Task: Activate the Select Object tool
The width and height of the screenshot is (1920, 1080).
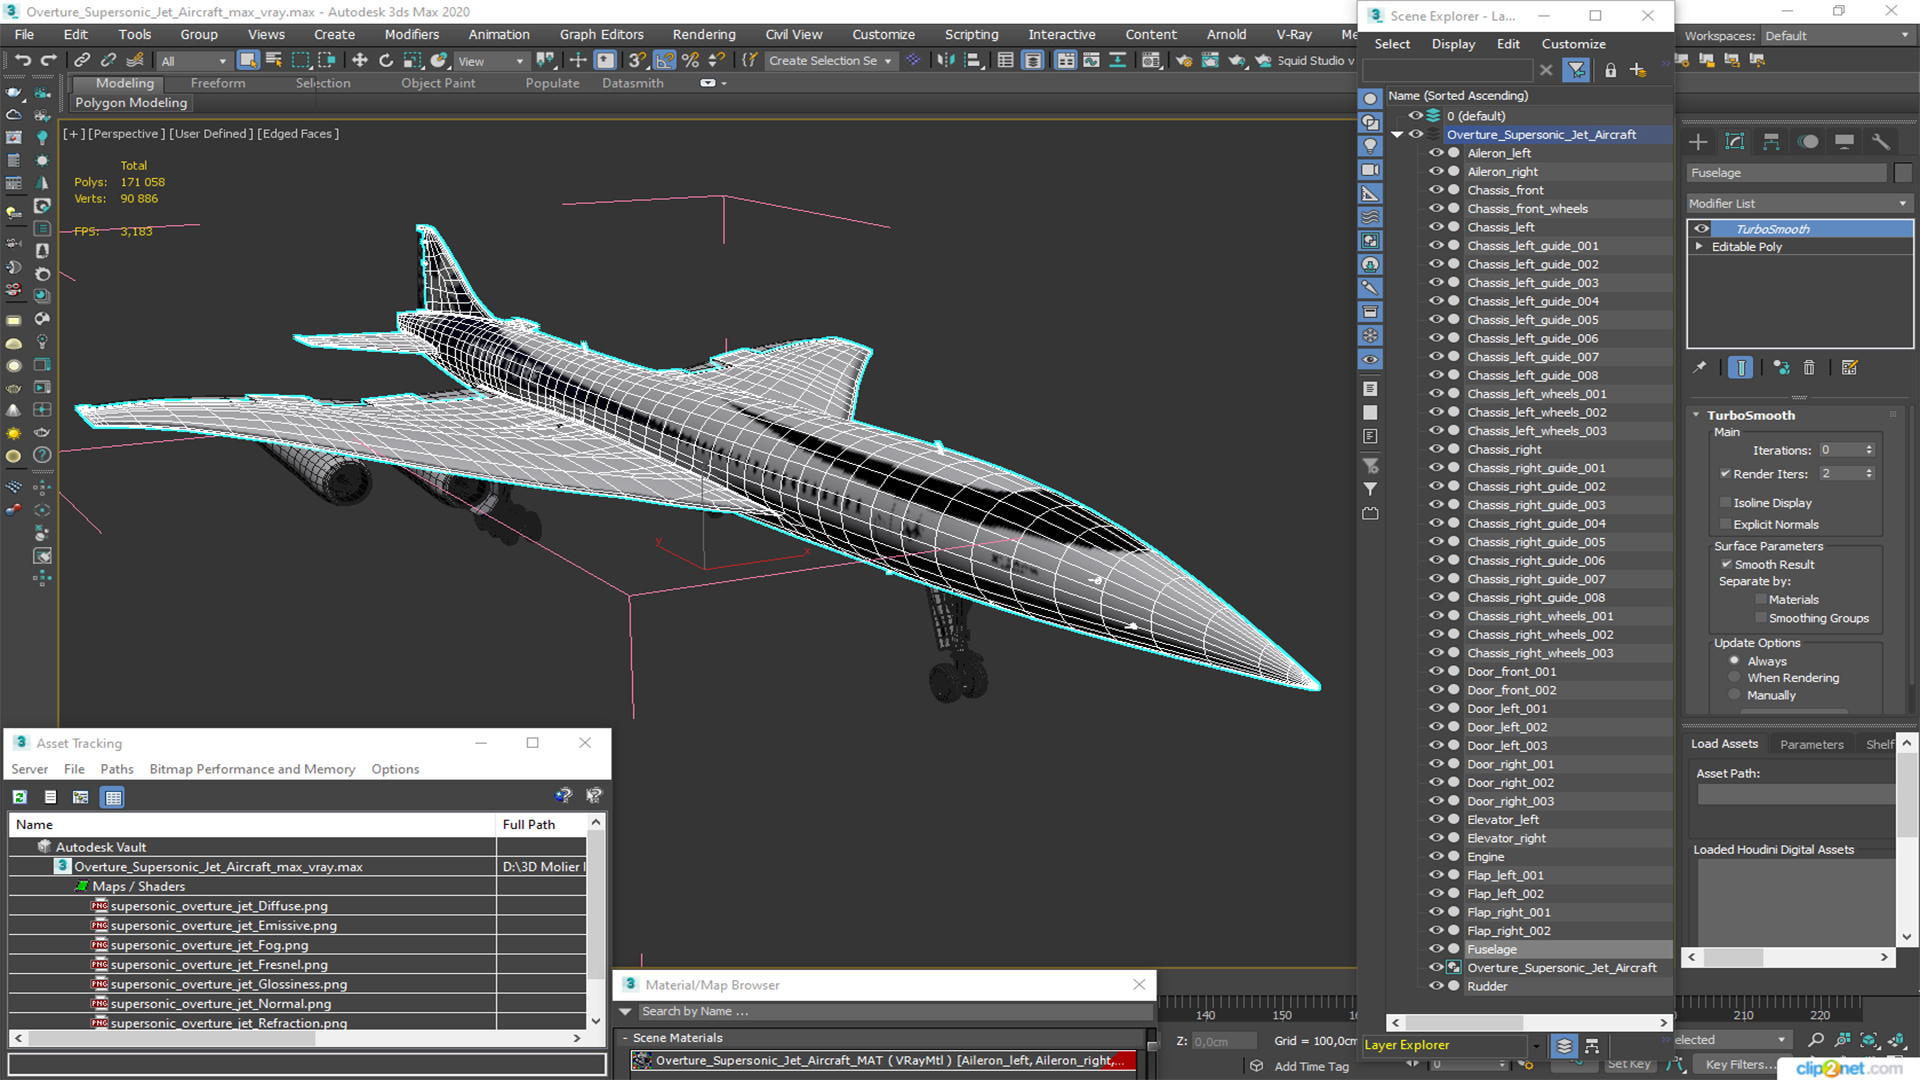Action: (248, 60)
